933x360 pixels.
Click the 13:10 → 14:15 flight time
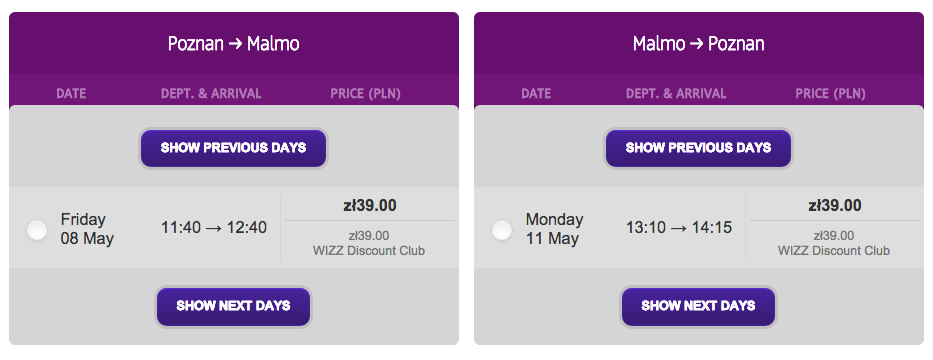pyautogui.click(x=678, y=228)
